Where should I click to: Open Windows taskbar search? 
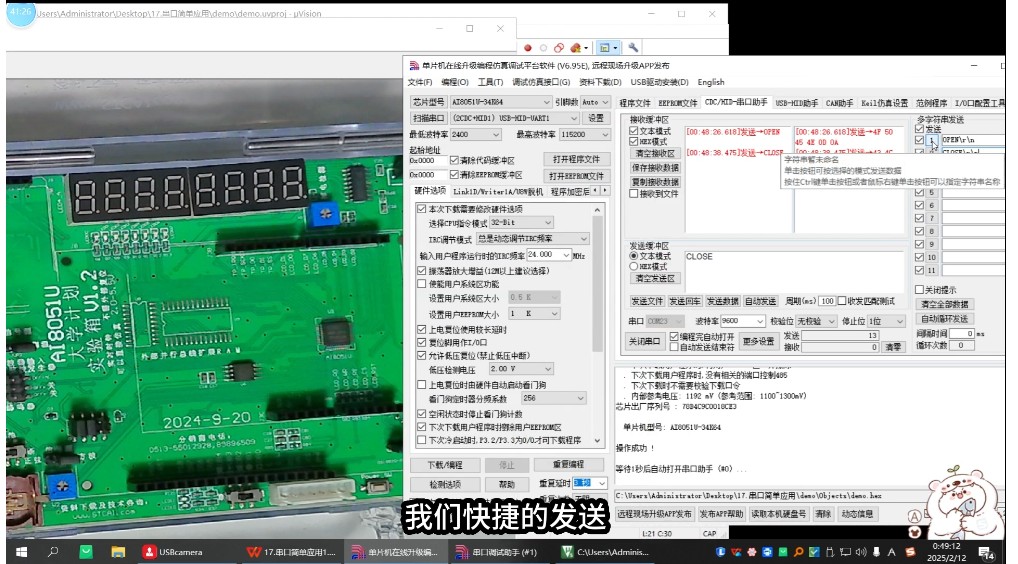click(x=53, y=552)
